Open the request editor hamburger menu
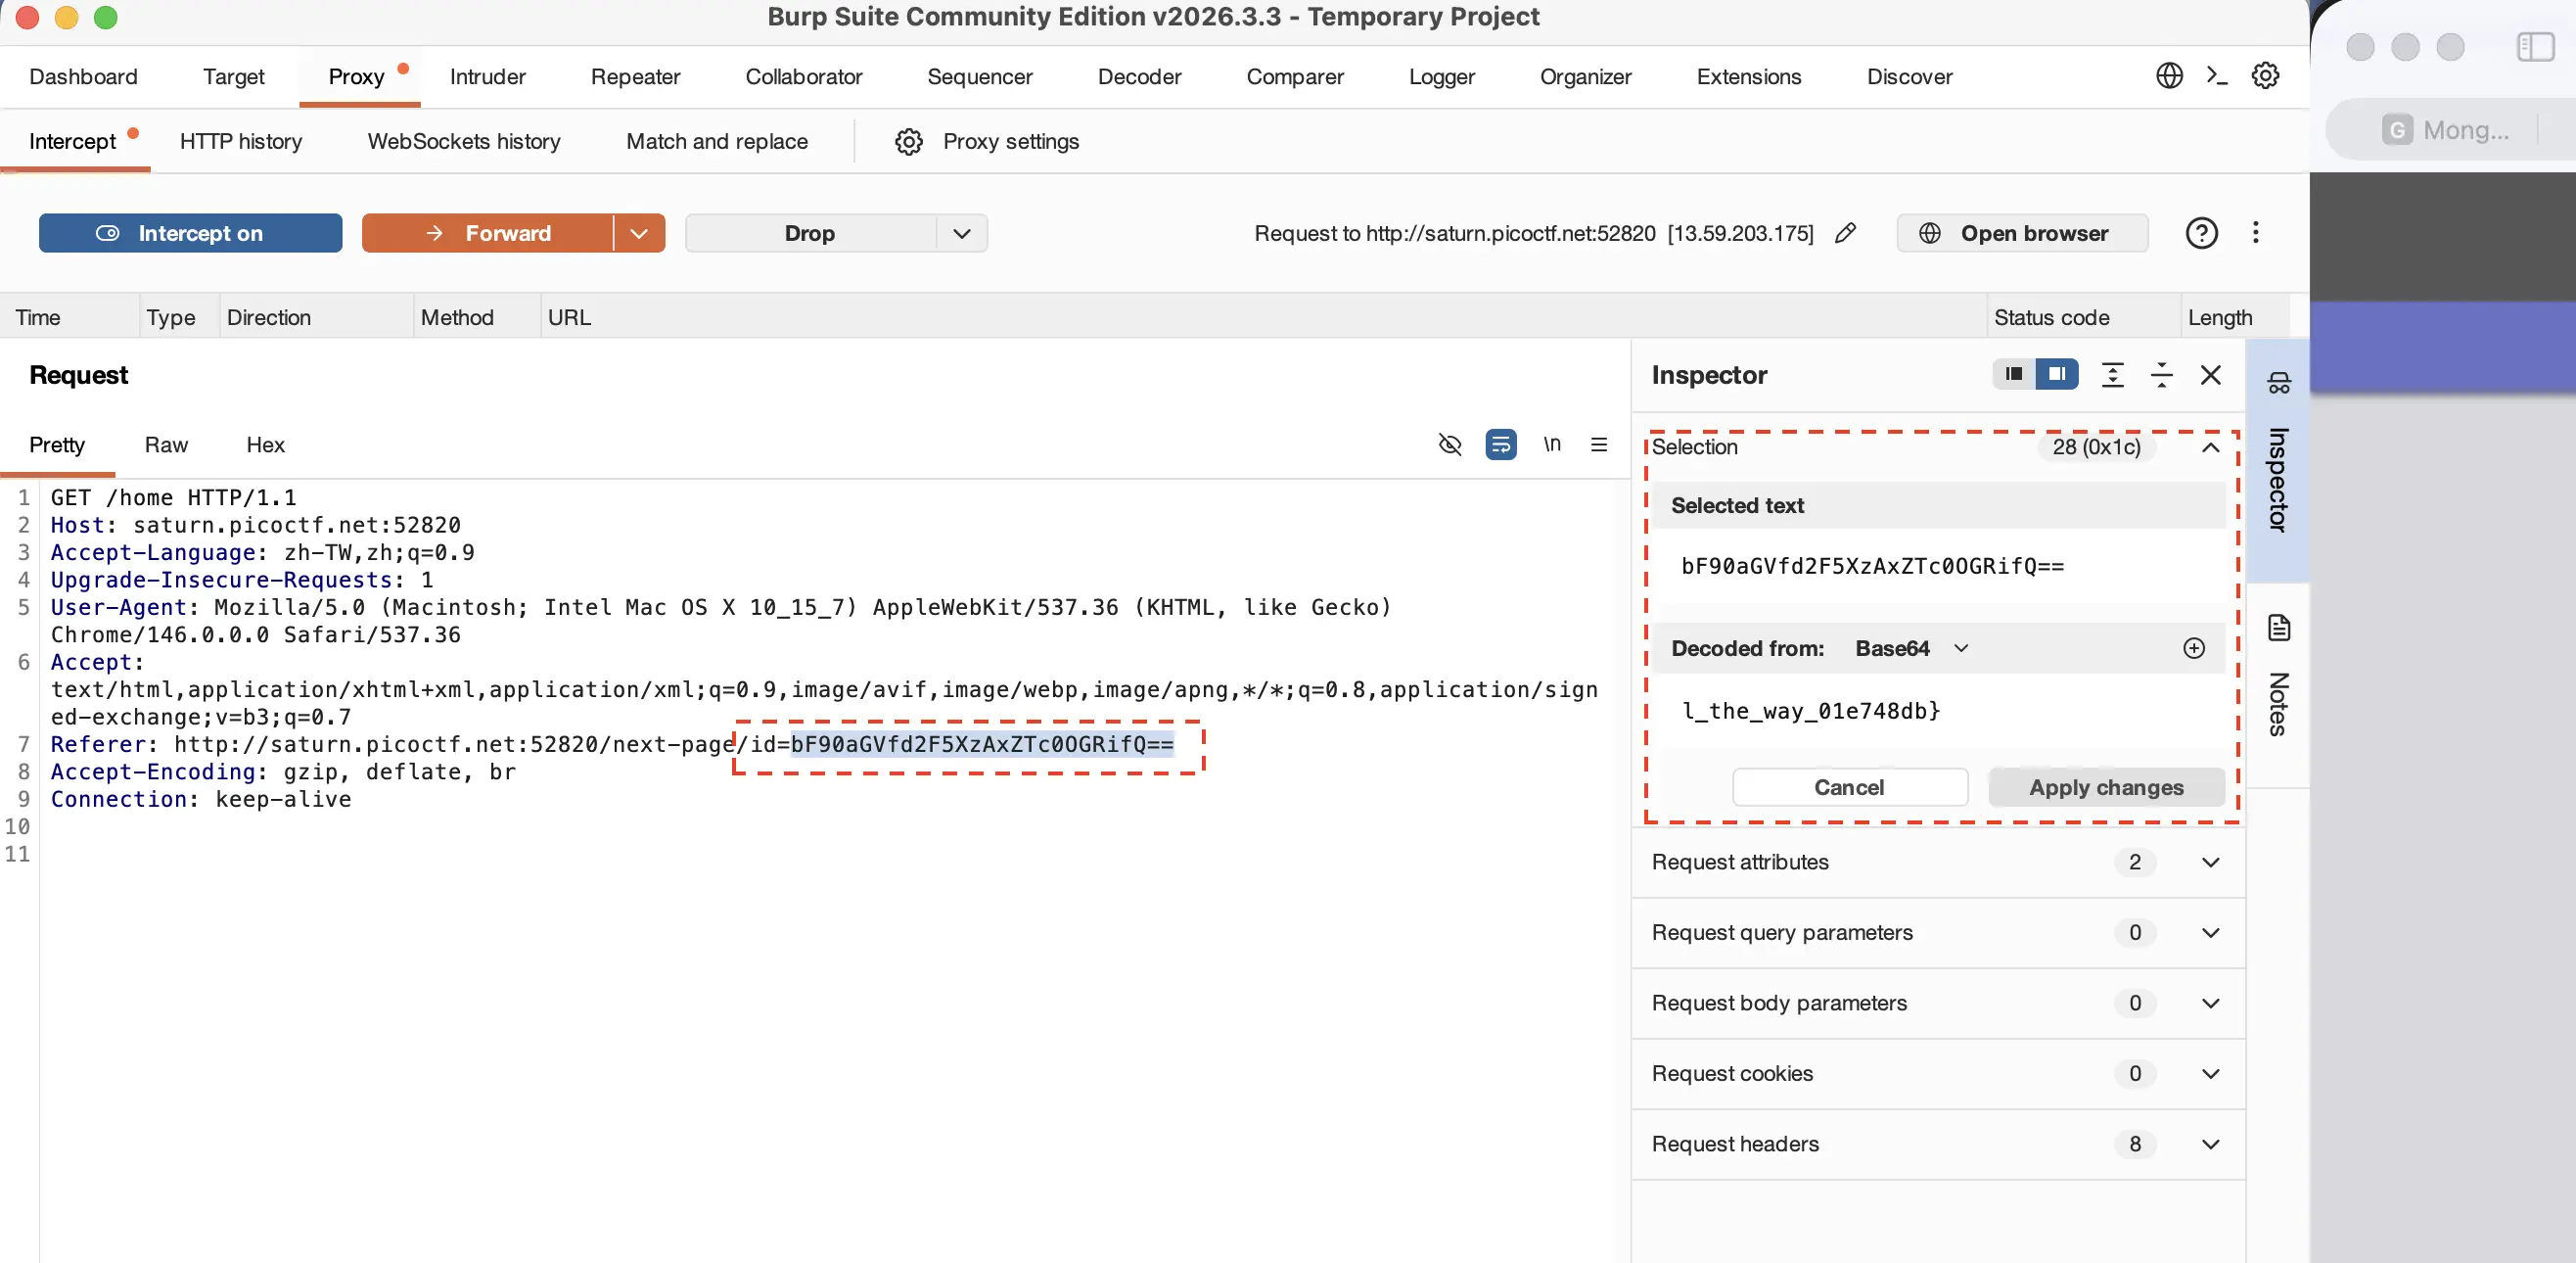 (x=1599, y=444)
